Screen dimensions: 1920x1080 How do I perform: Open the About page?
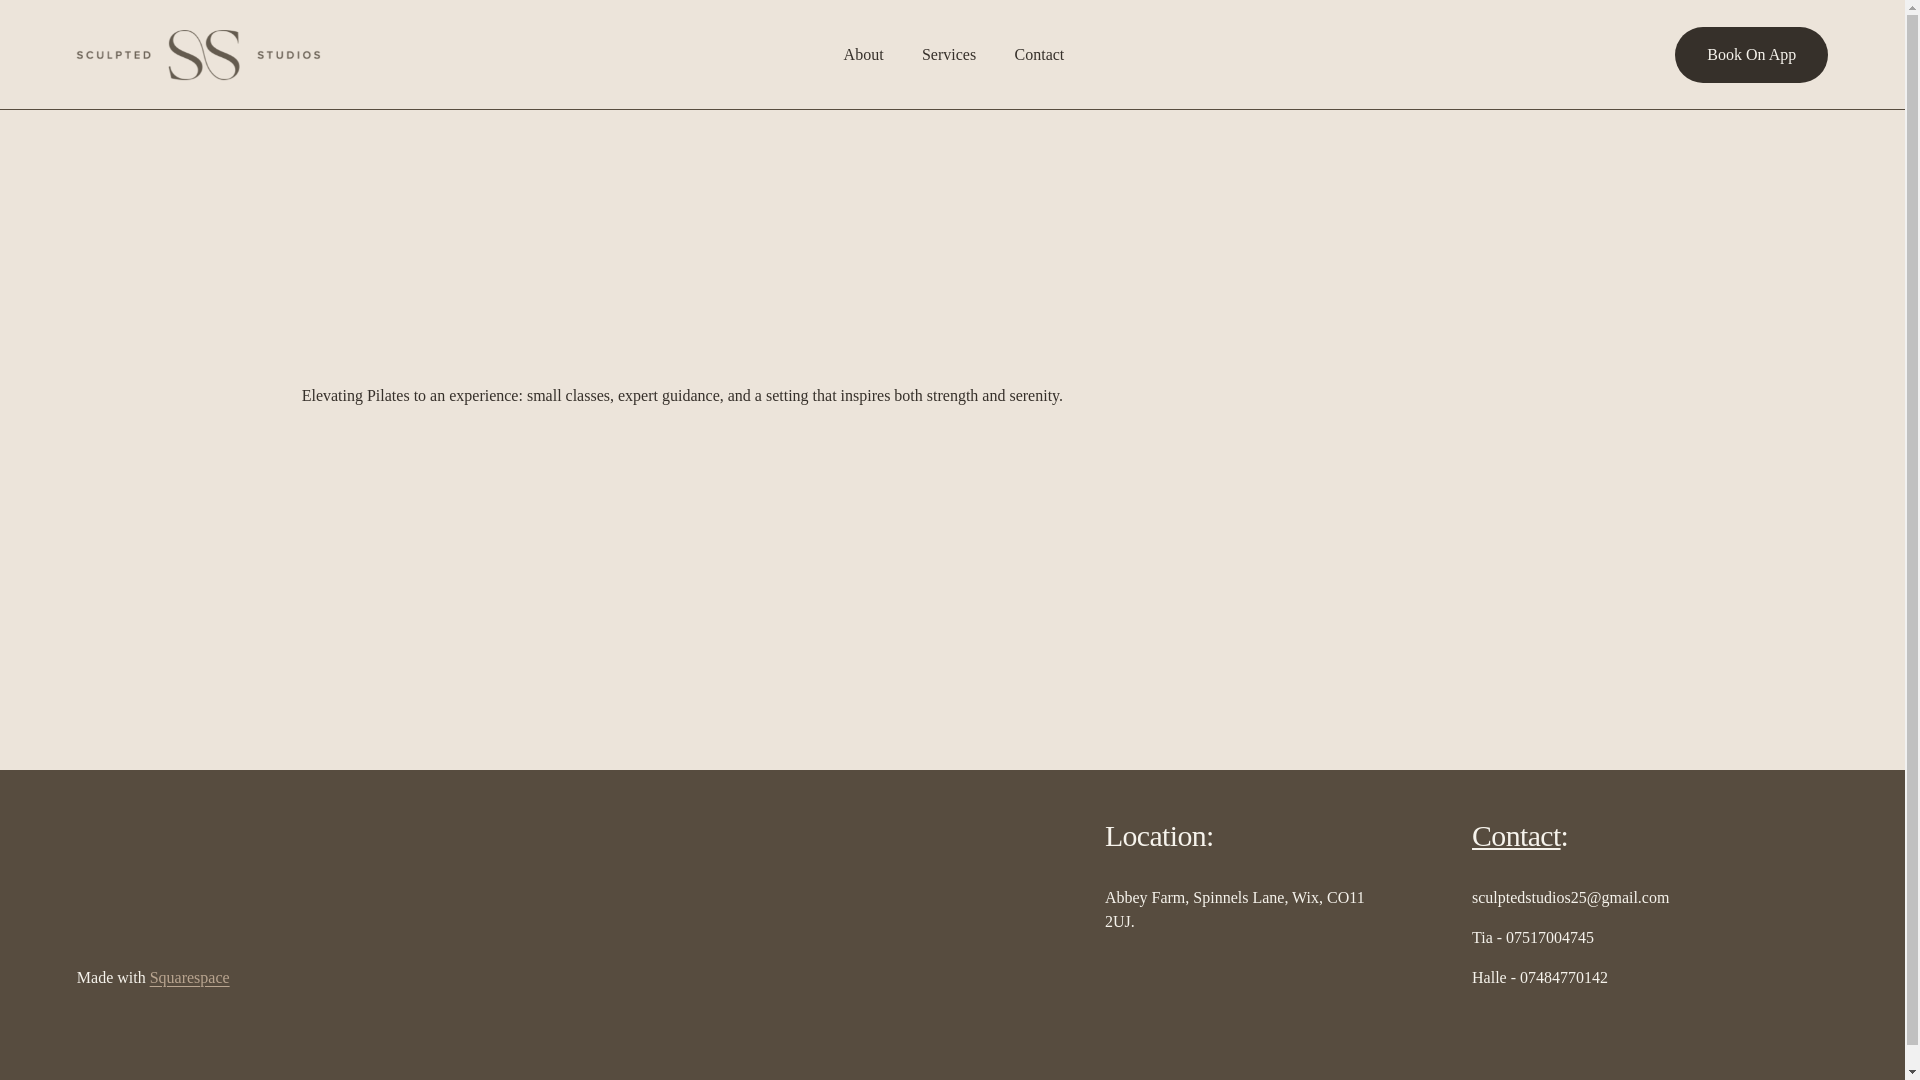pyautogui.click(x=863, y=55)
